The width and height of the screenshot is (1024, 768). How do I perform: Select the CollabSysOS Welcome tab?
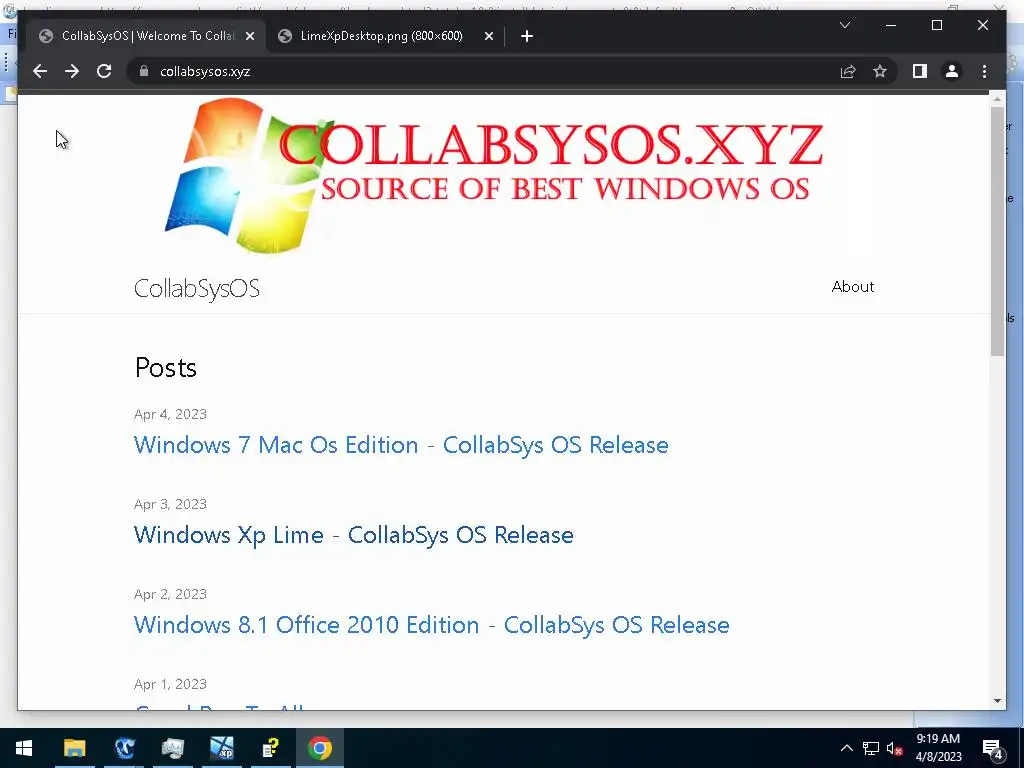(146, 36)
